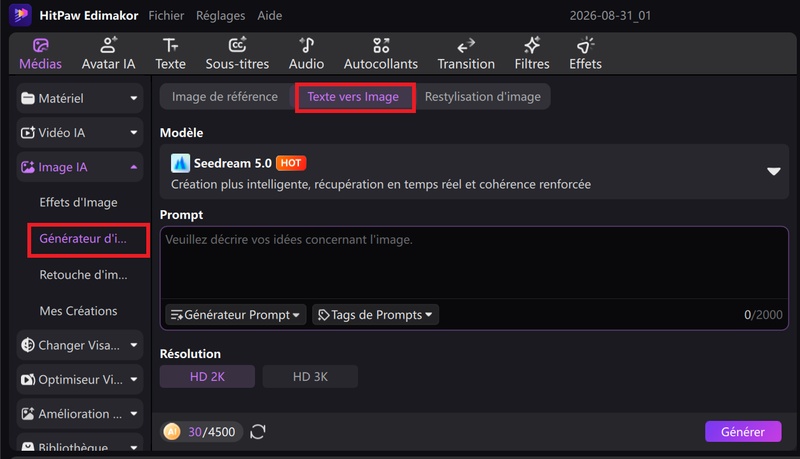800x459 pixels.
Task: Click the Optimiseur Vi... icon
Action: [x=28, y=379]
